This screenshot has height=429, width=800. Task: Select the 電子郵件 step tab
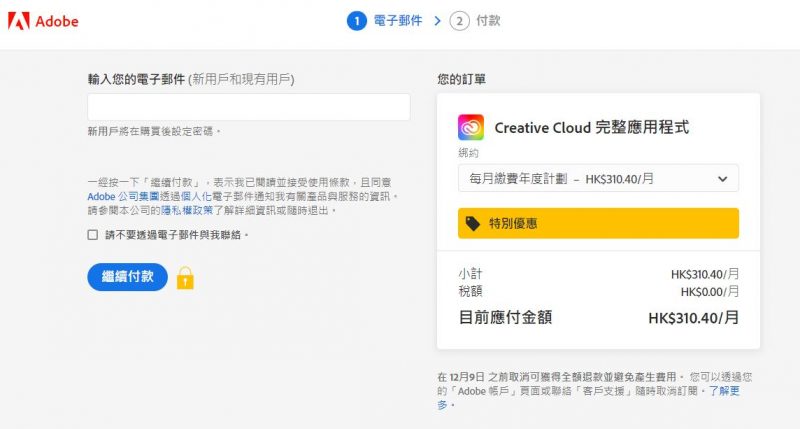click(398, 21)
